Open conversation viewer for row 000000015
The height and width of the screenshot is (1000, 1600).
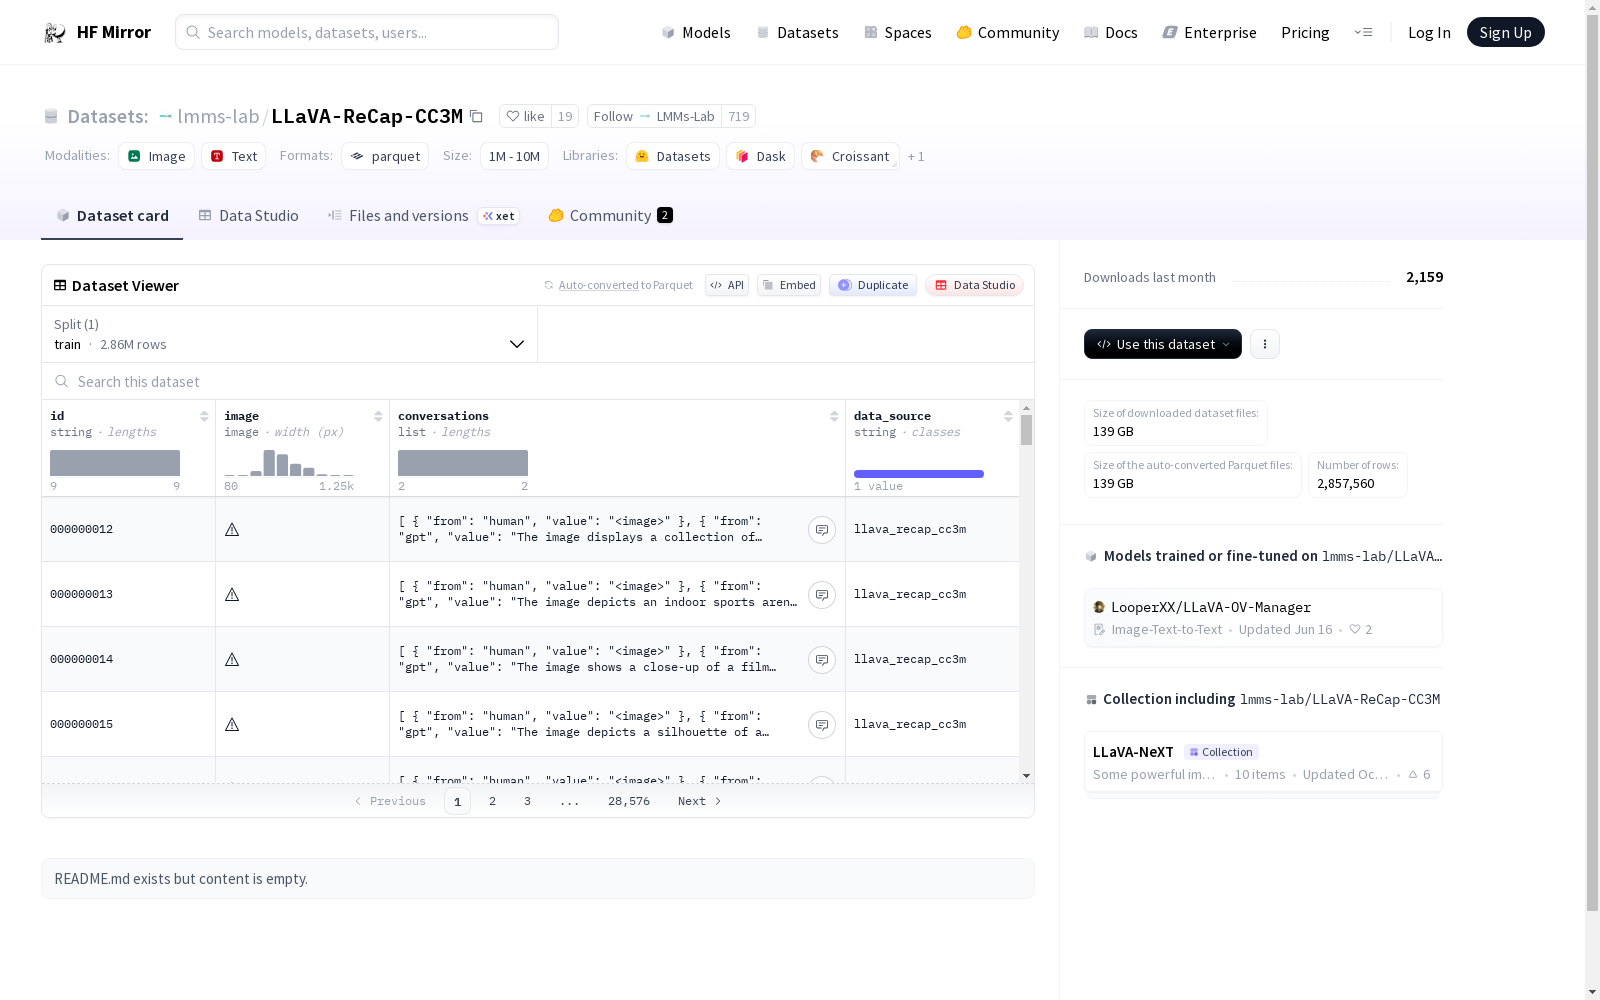point(822,725)
